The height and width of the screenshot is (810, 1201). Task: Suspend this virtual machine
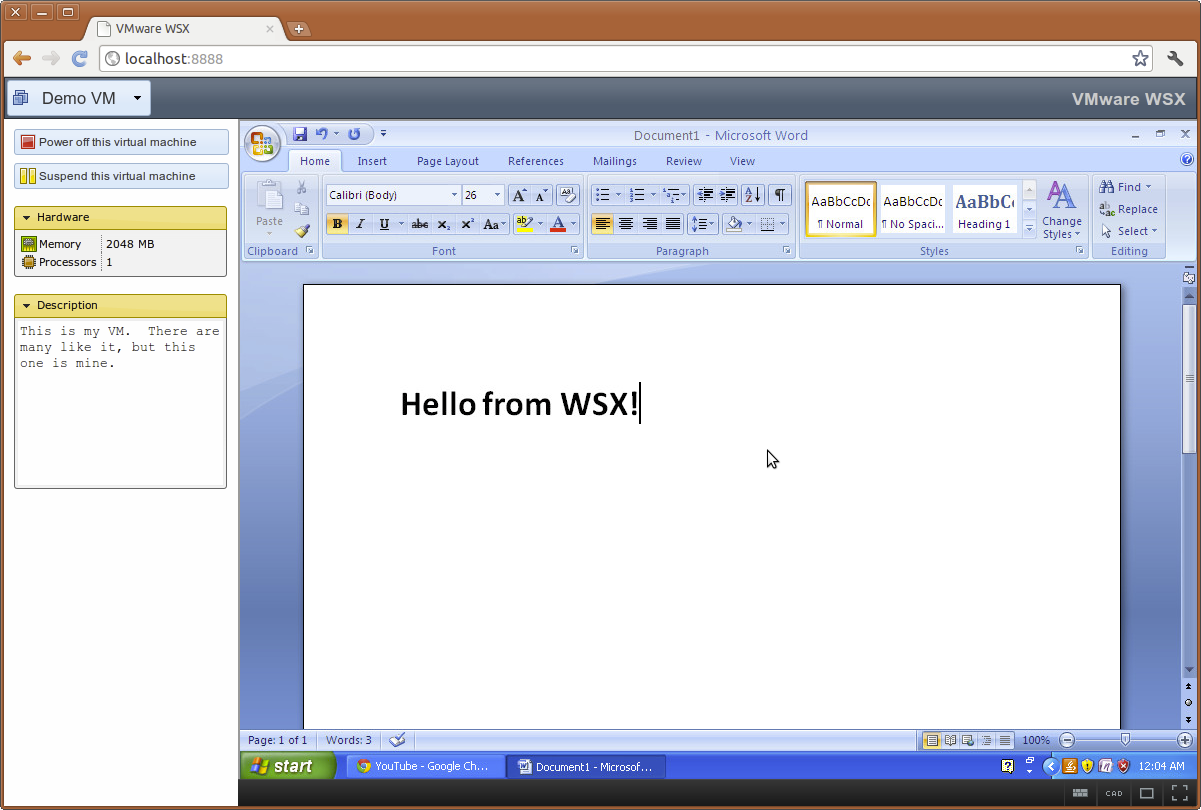point(121,176)
